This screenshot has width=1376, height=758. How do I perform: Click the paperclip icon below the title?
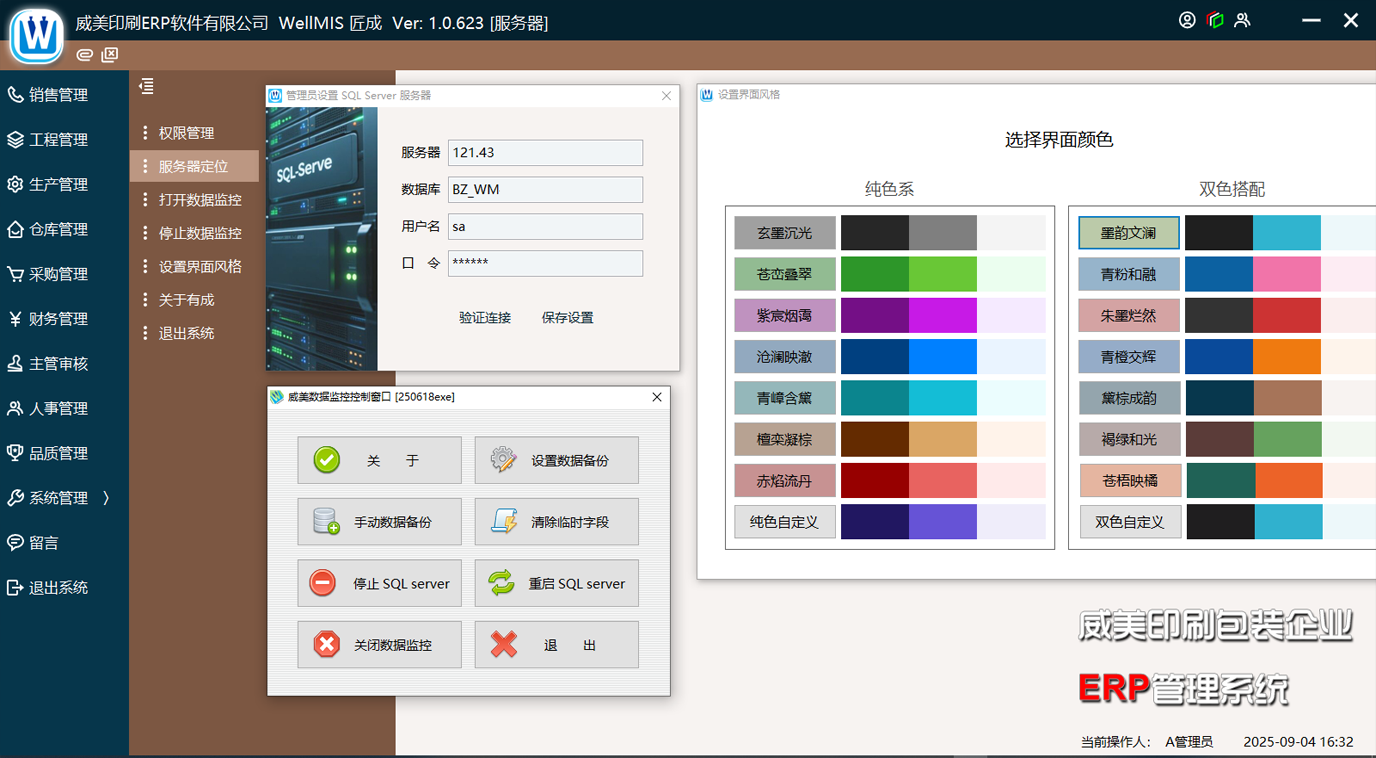(x=85, y=55)
